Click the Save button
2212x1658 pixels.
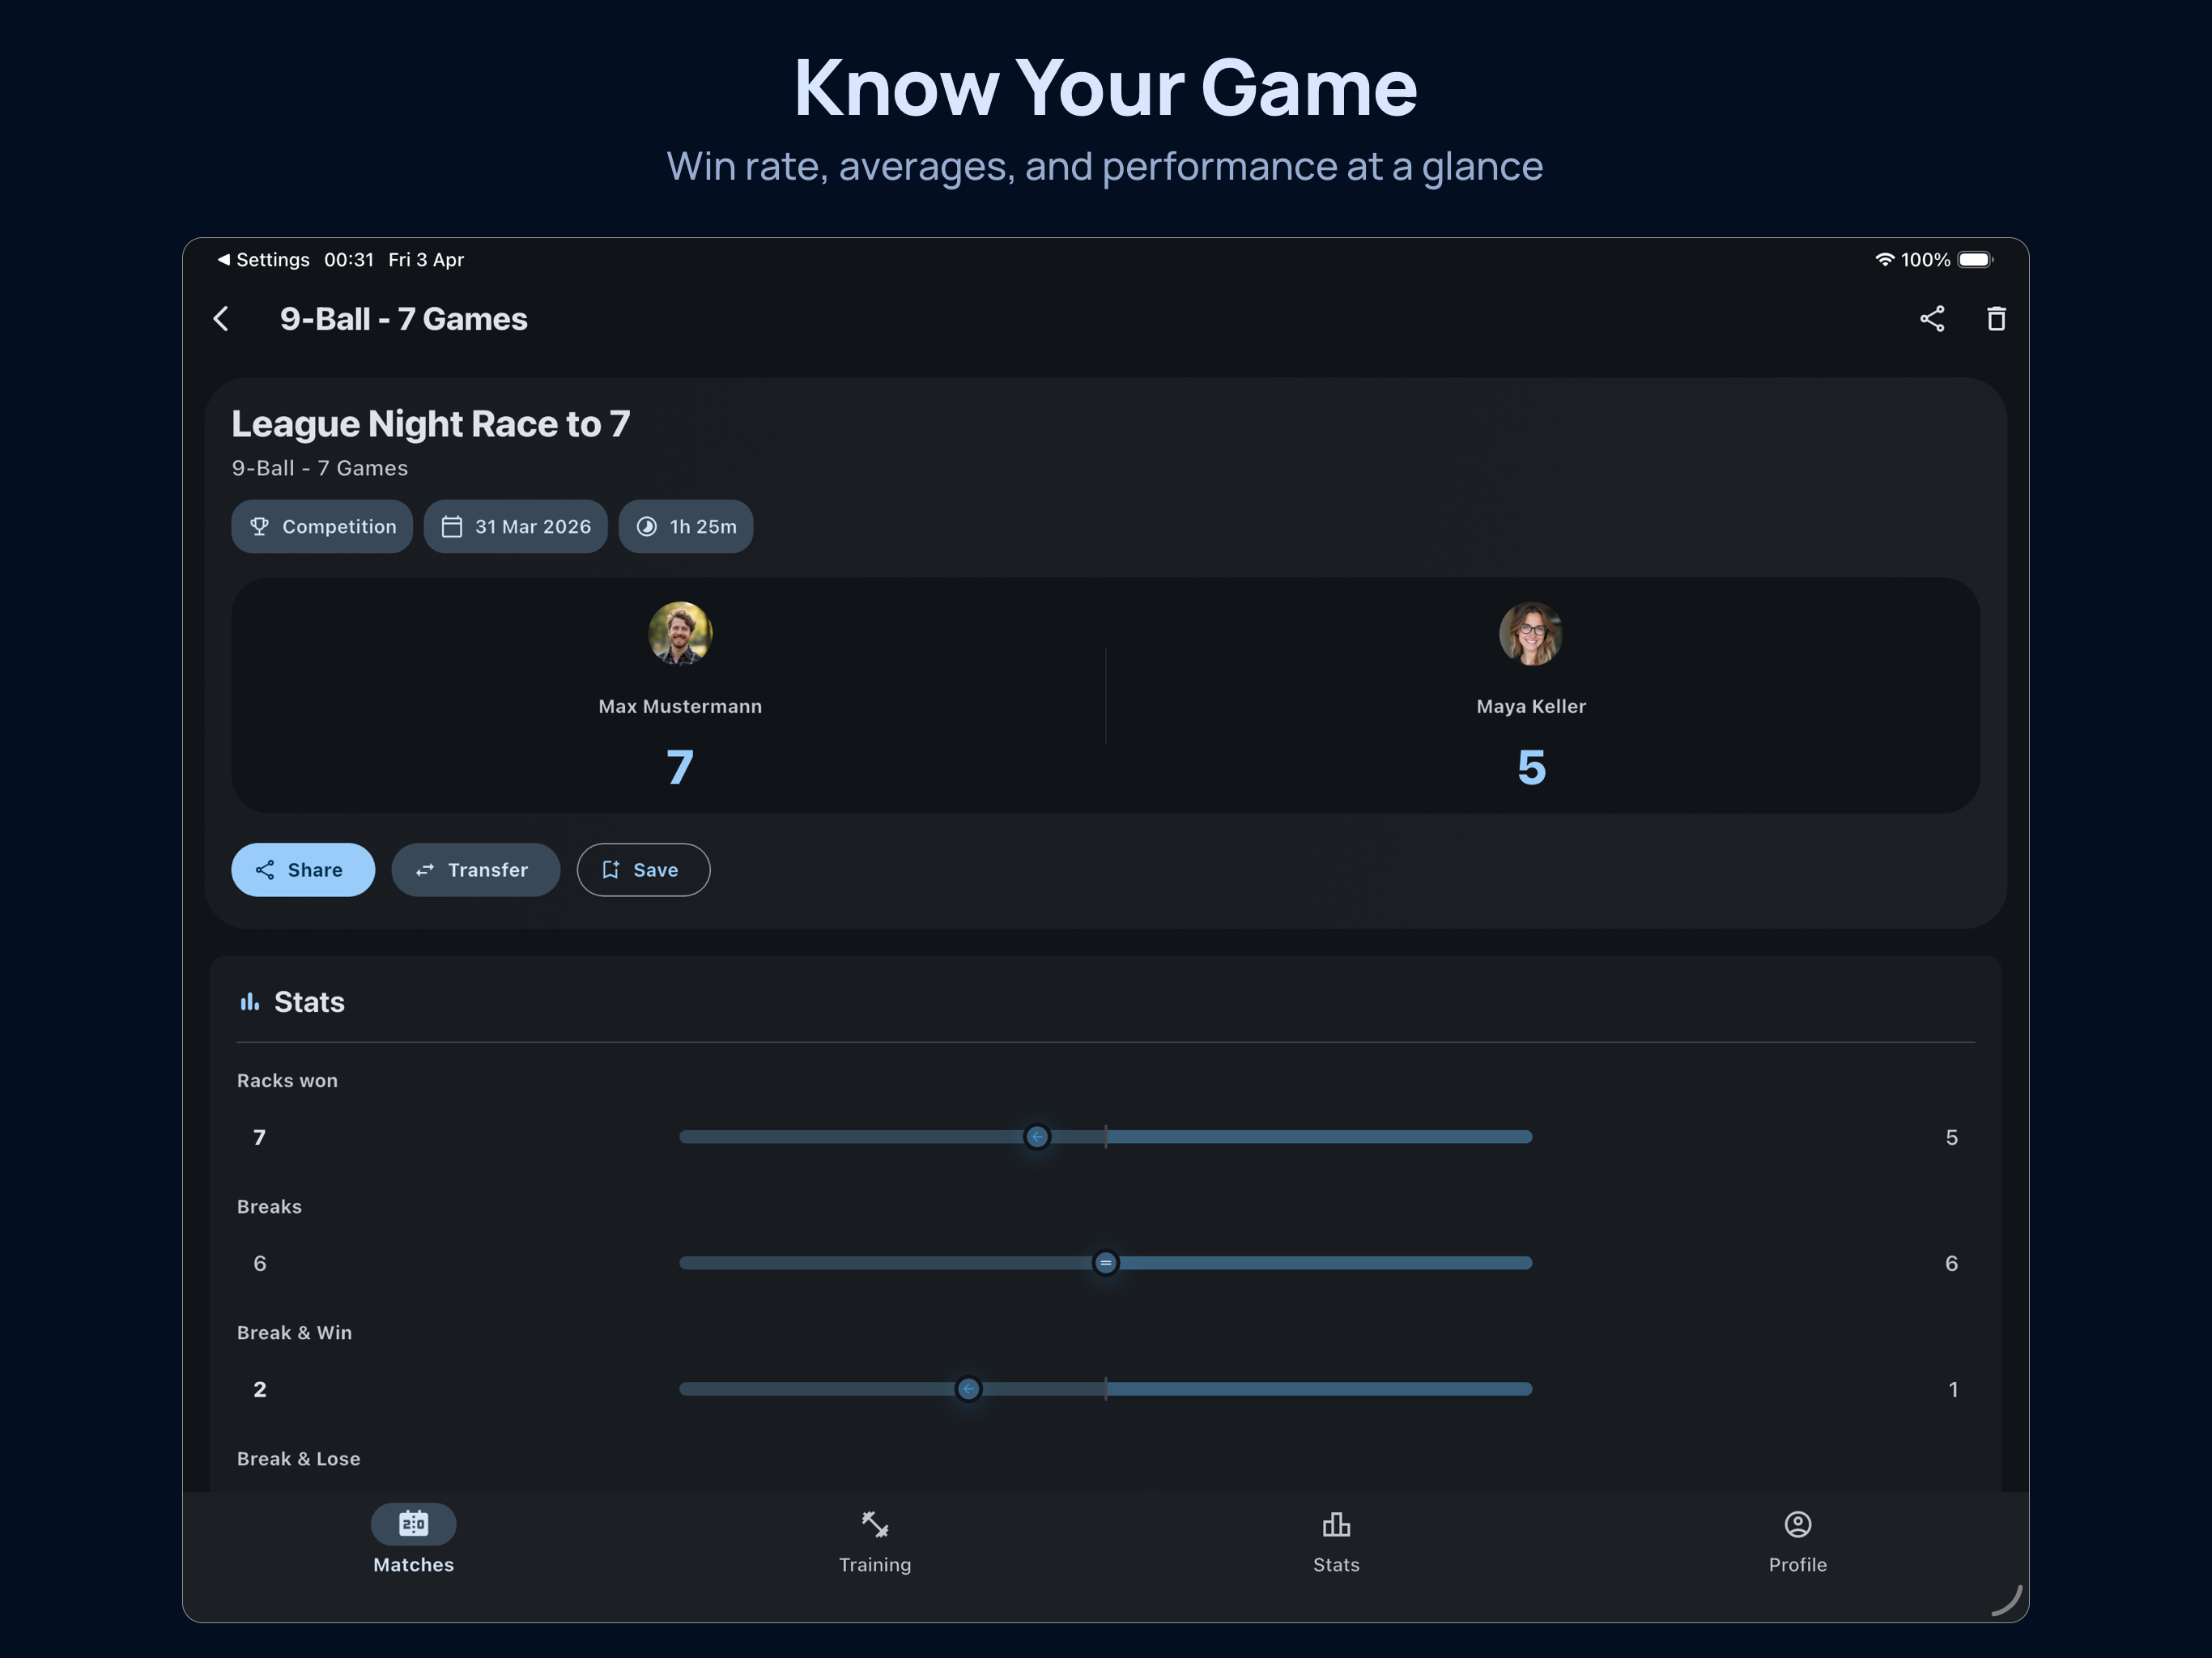643,870
